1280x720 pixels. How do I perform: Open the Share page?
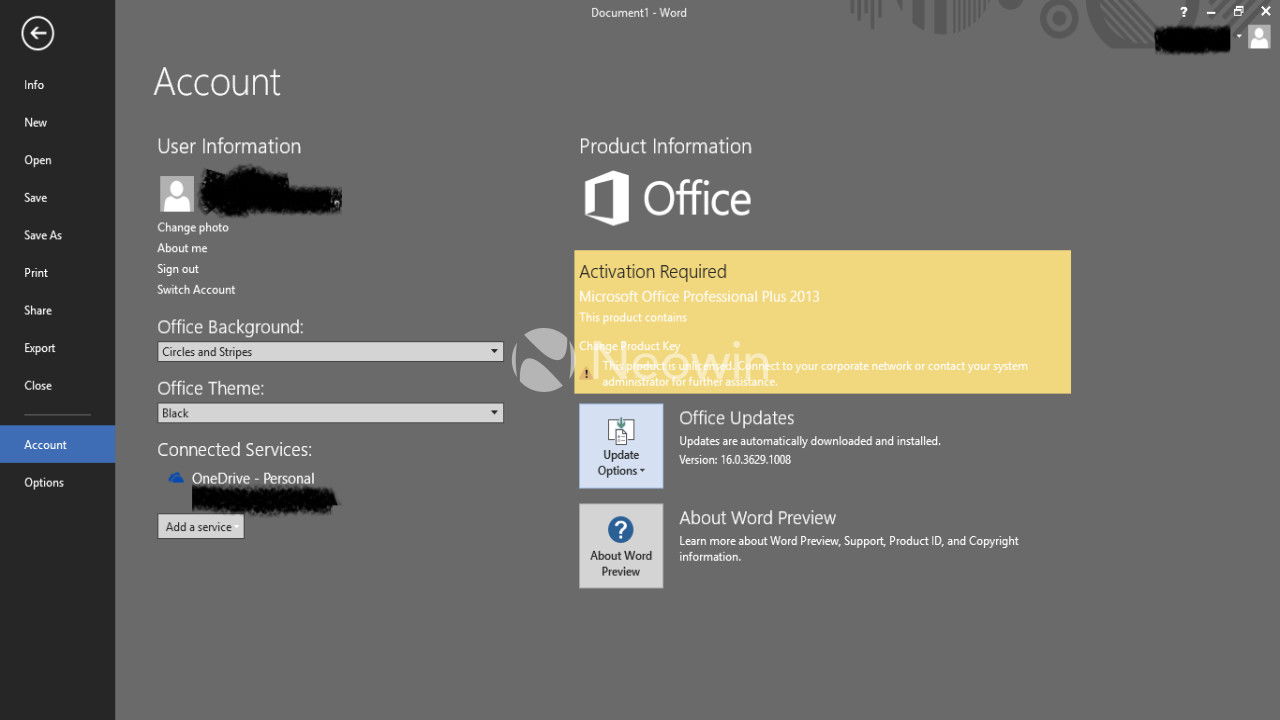click(57, 310)
